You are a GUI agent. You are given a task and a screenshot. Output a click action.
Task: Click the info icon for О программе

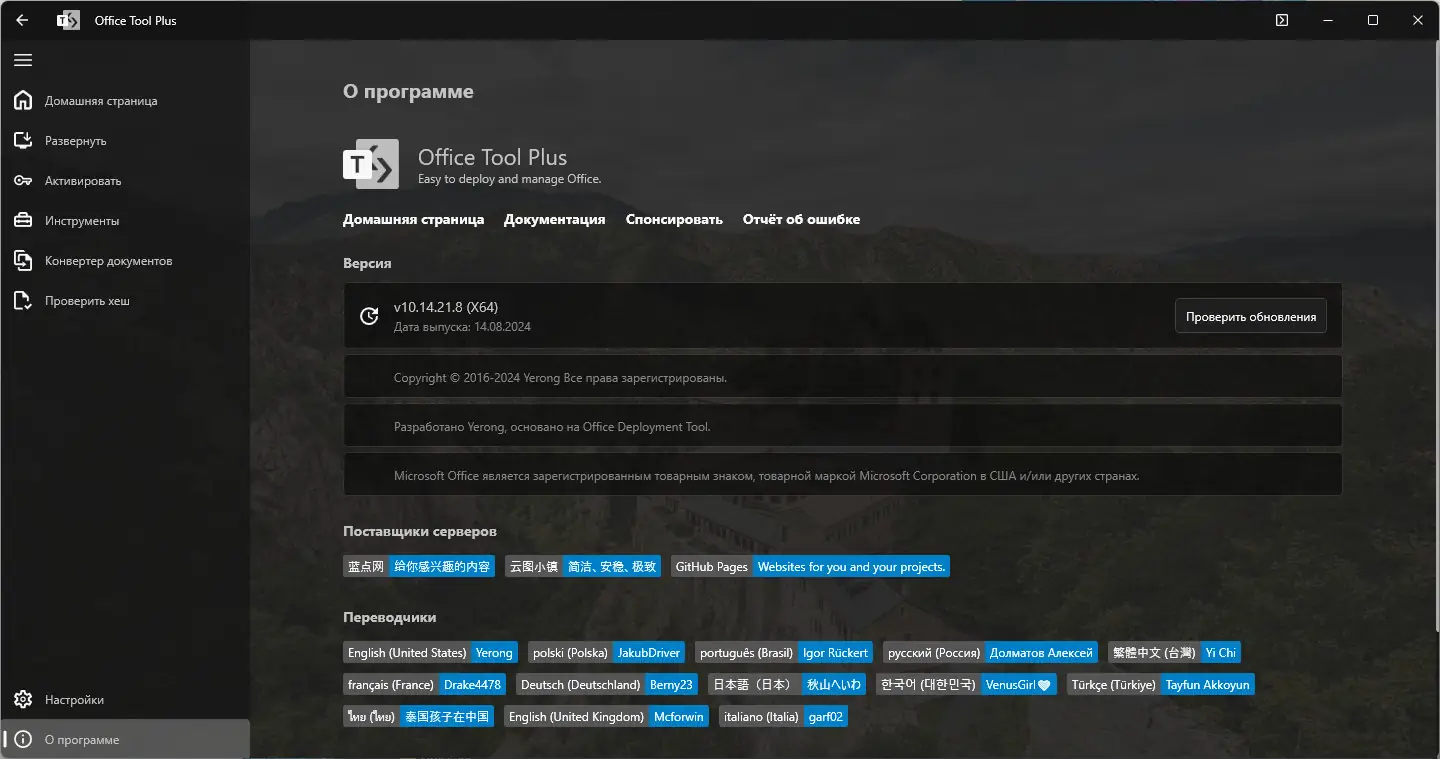(24, 739)
